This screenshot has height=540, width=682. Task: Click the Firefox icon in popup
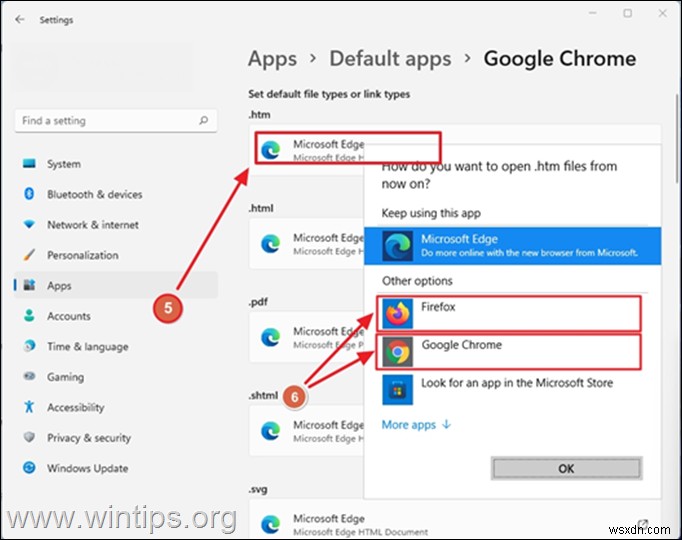(398, 313)
